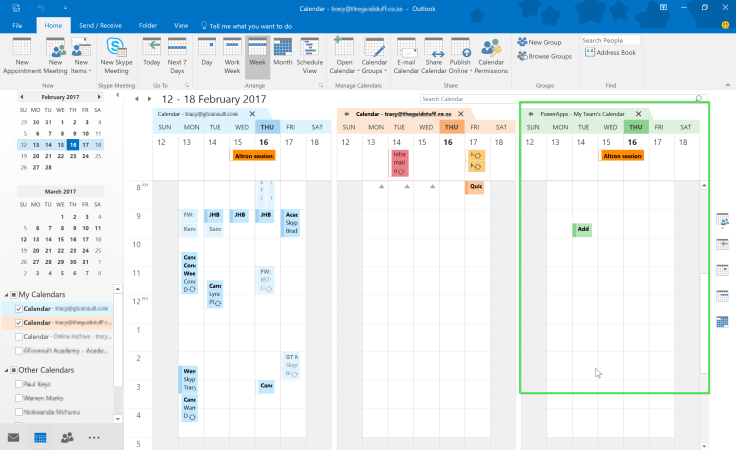Image resolution: width=736 pixels, height=450 pixels.
Task: Switch to Day view
Action: [x=207, y=53]
